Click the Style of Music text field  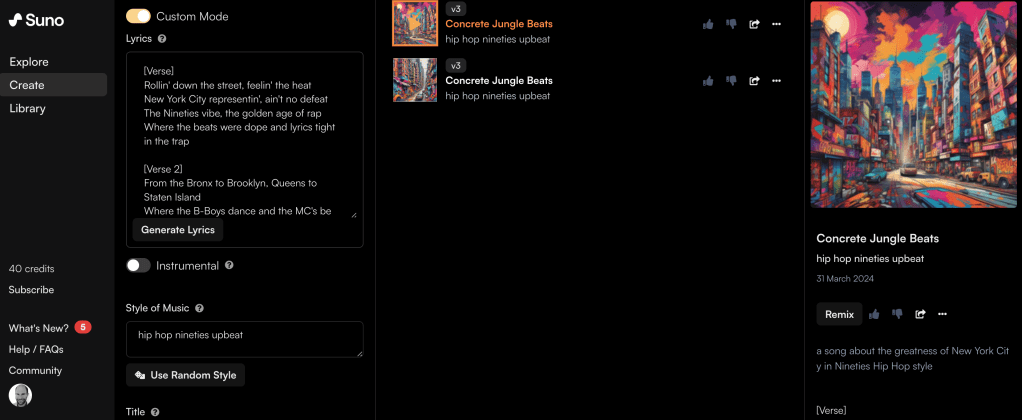coord(244,339)
